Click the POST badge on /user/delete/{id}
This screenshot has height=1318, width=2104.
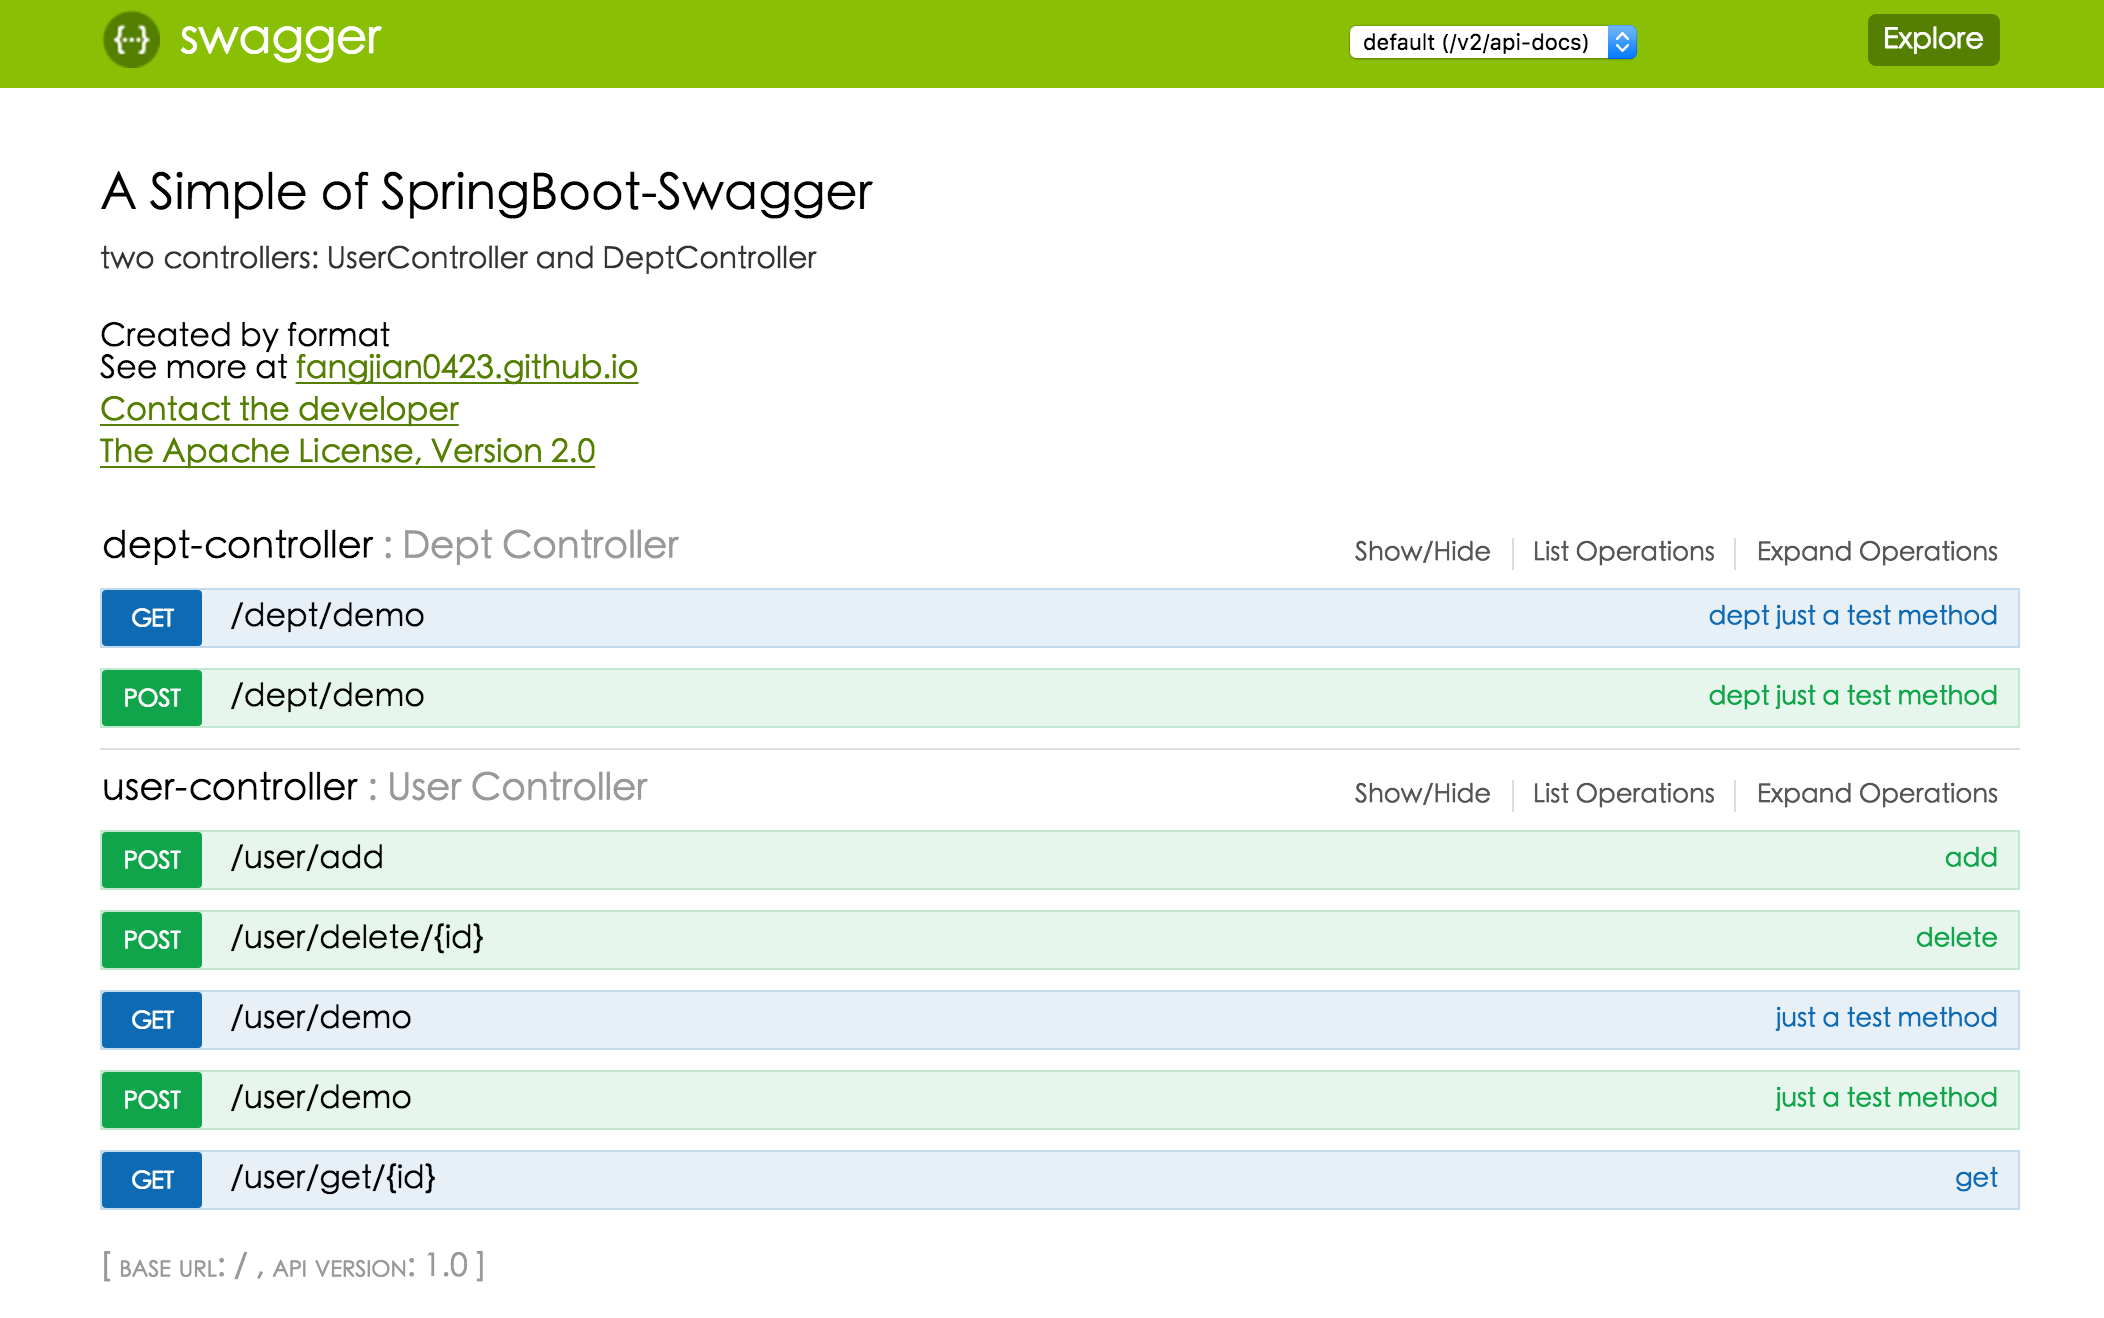(x=150, y=939)
